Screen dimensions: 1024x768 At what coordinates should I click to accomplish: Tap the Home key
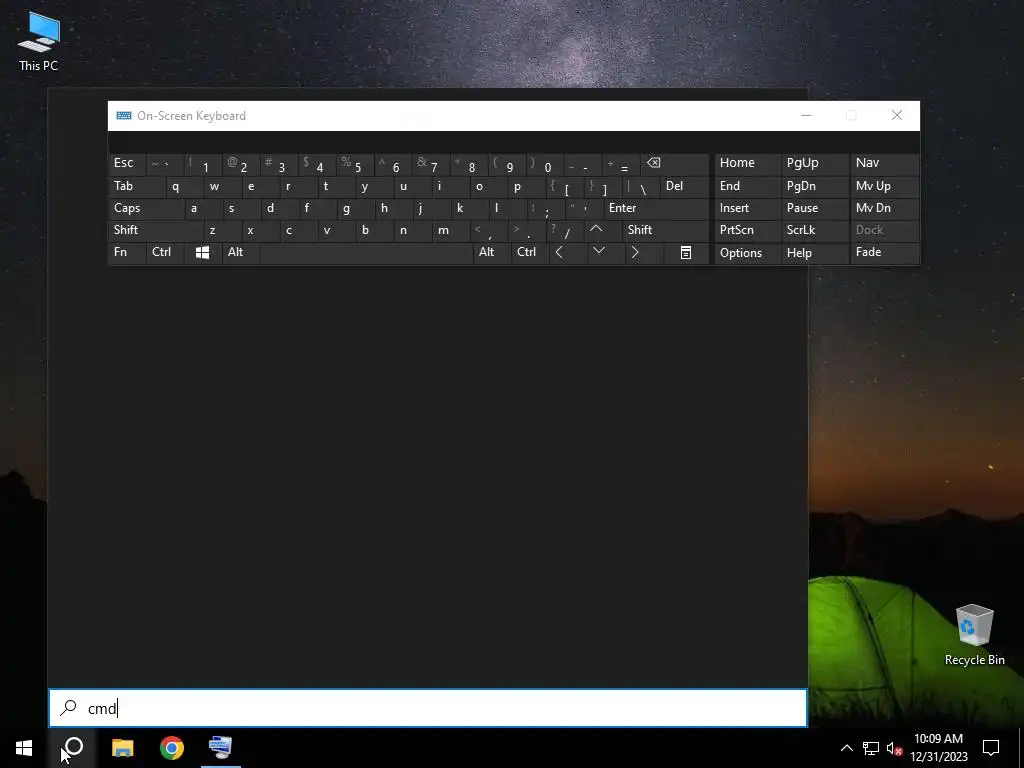point(747,163)
